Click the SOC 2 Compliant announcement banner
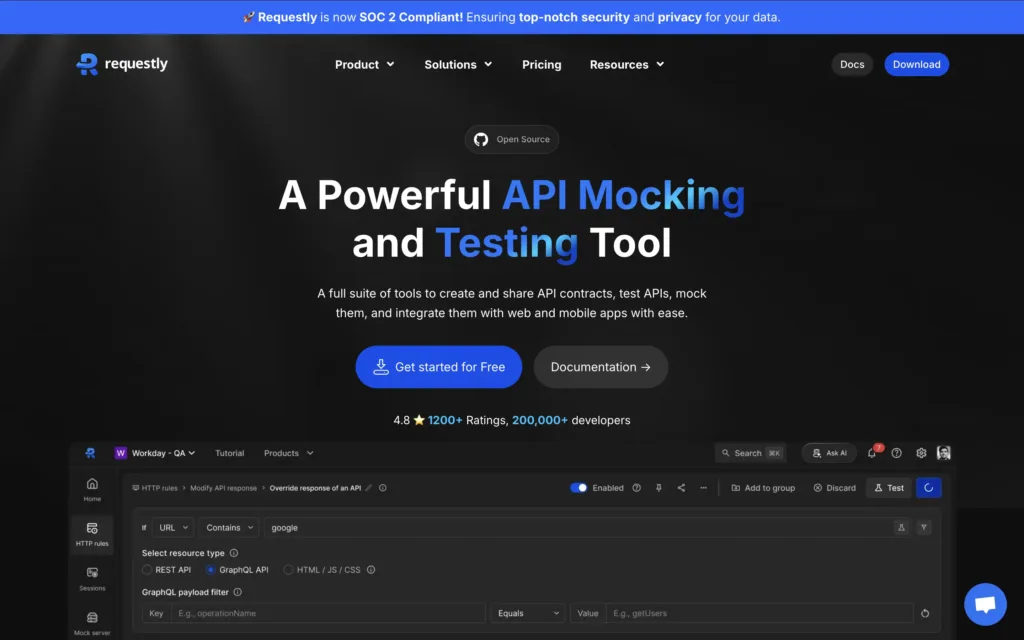 (x=512, y=17)
